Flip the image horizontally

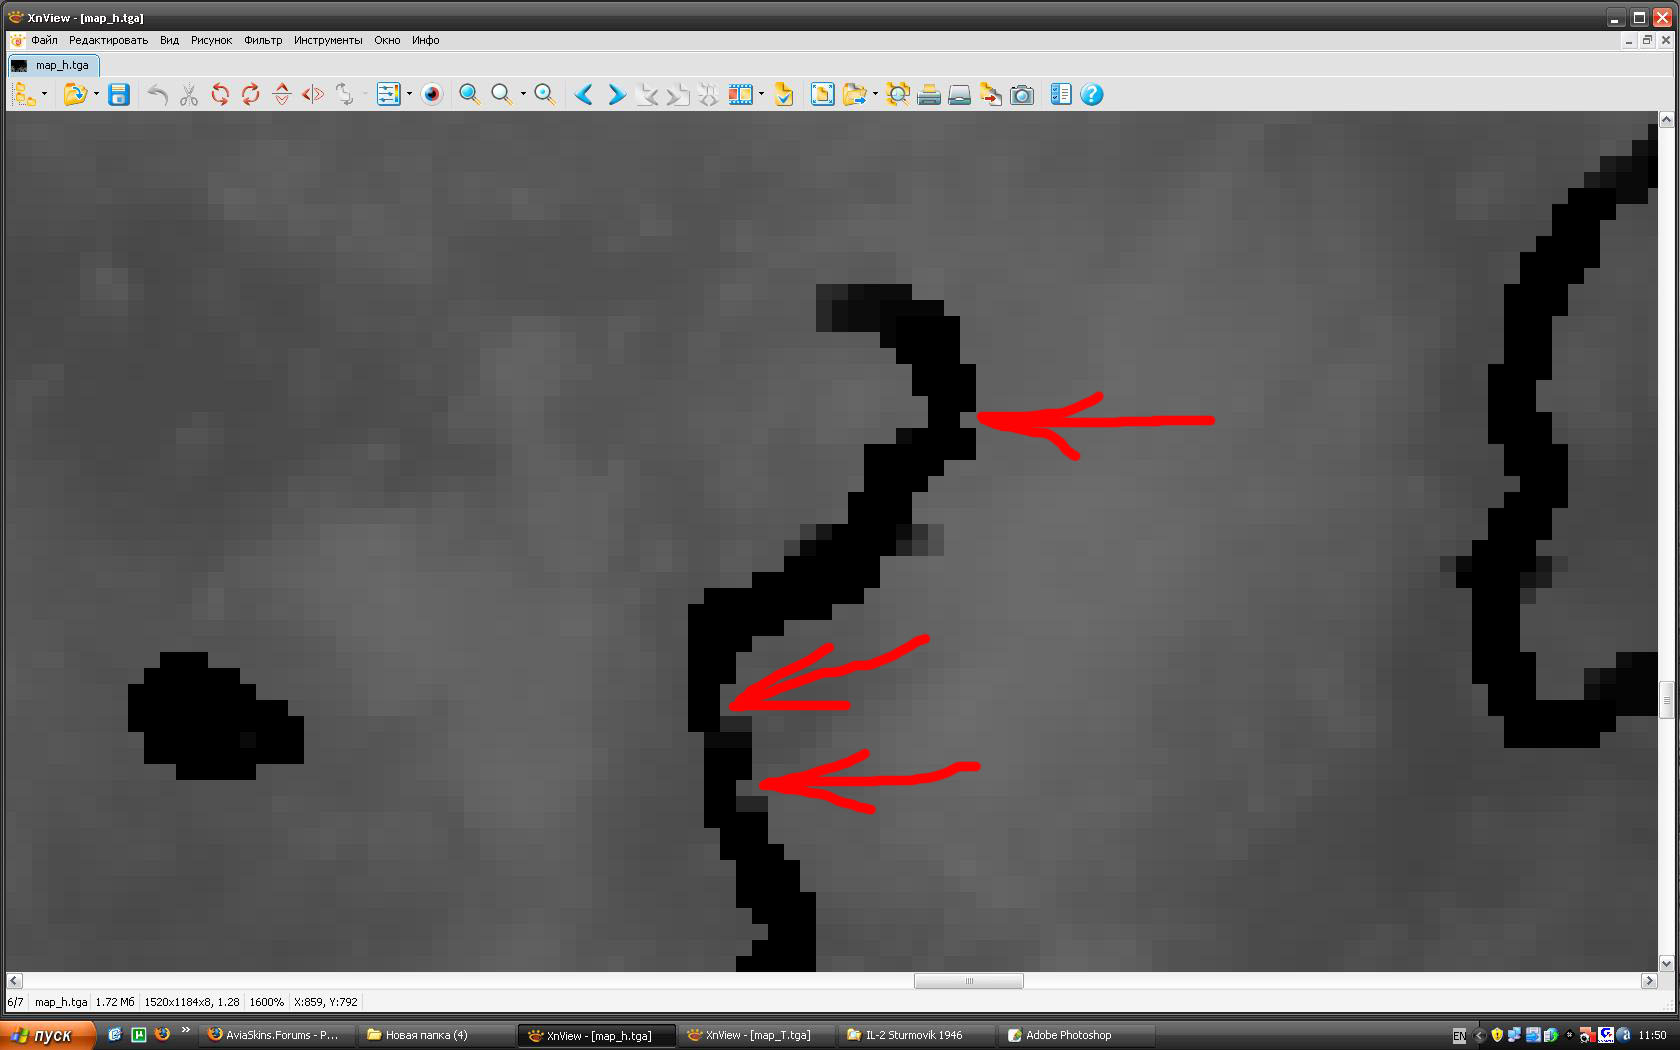tap(313, 94)
